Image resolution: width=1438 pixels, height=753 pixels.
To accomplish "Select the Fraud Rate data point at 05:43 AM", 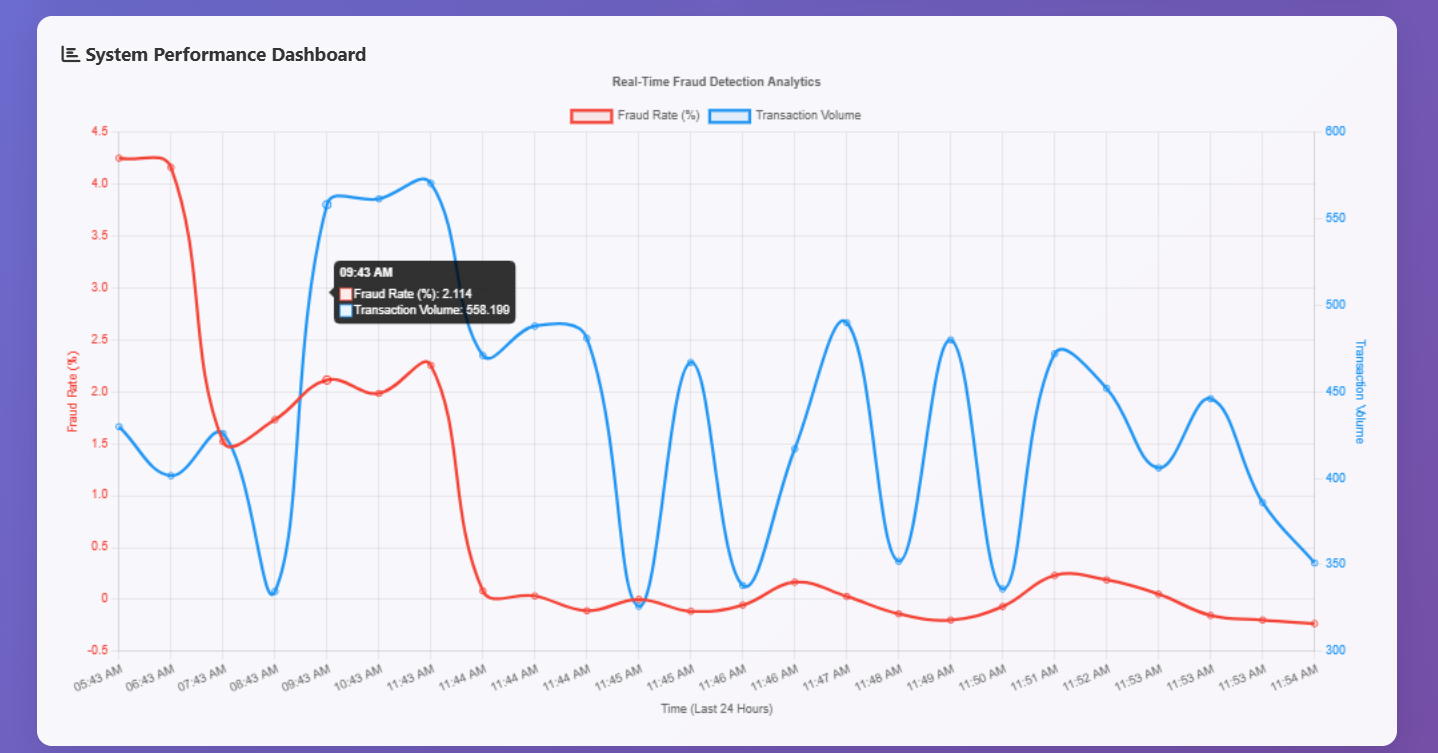I will coord(119,158).
